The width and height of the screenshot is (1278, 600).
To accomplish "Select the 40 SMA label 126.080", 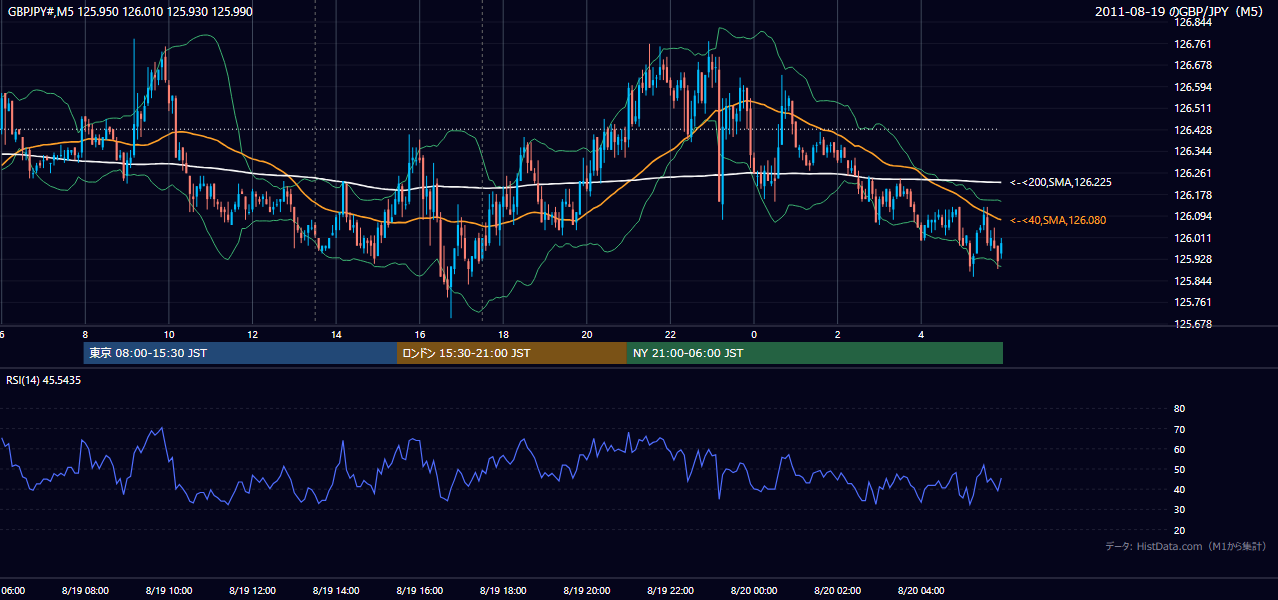I will [x=1058, y=220].
